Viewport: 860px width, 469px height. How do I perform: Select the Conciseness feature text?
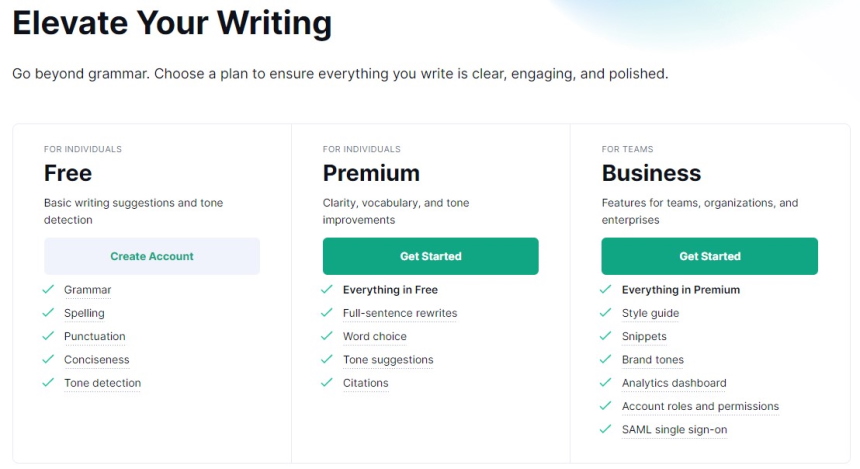[97, 360]
